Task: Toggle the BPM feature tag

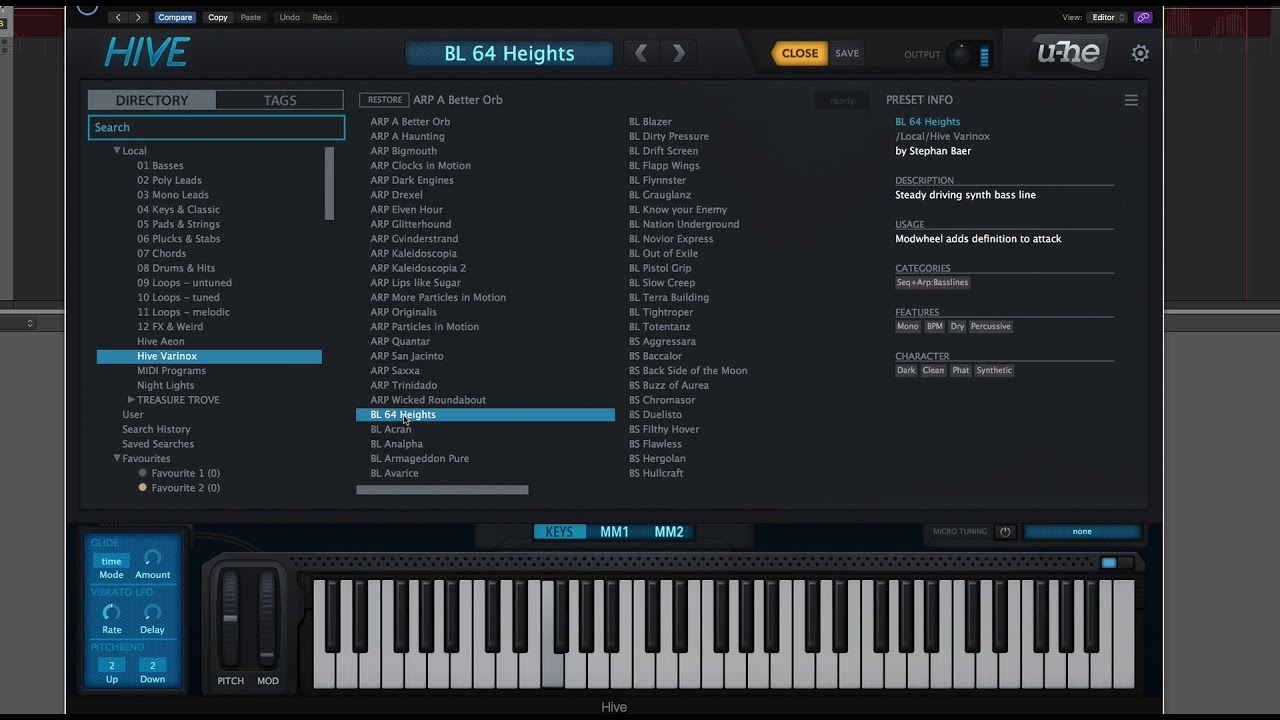Action: (934, 326)
